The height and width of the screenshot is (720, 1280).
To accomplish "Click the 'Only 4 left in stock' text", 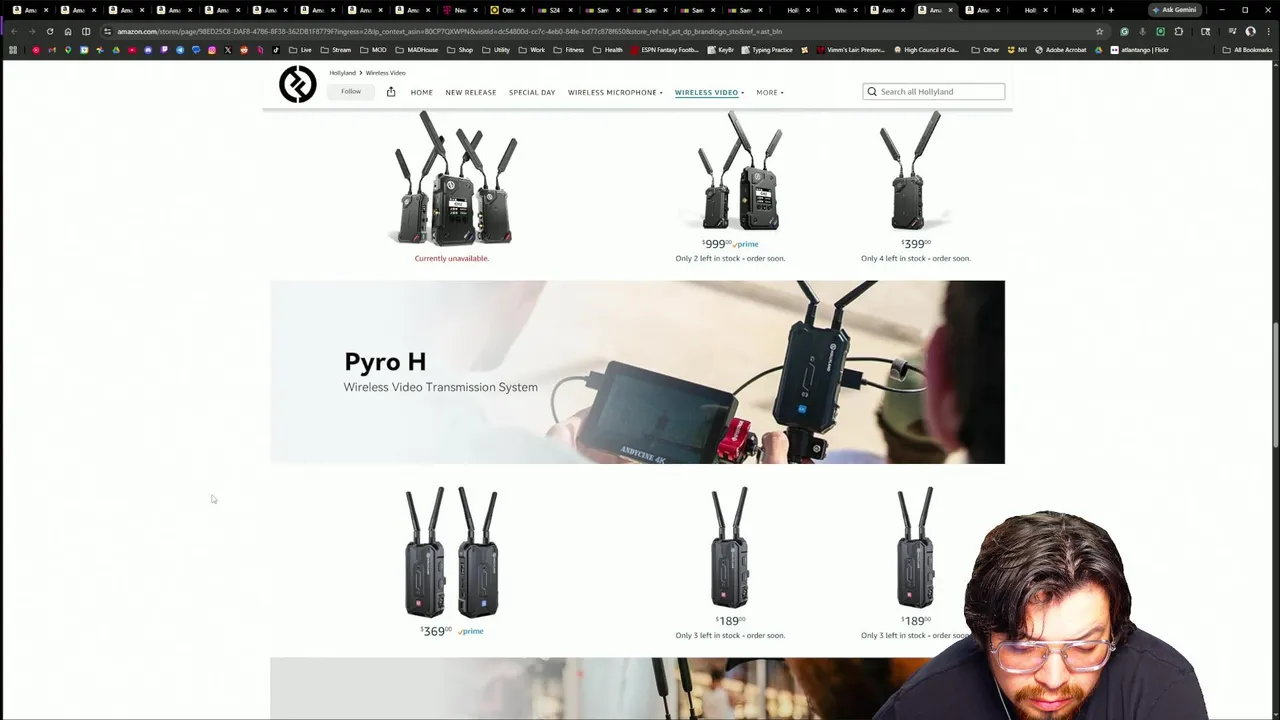I will click(916, 258).
